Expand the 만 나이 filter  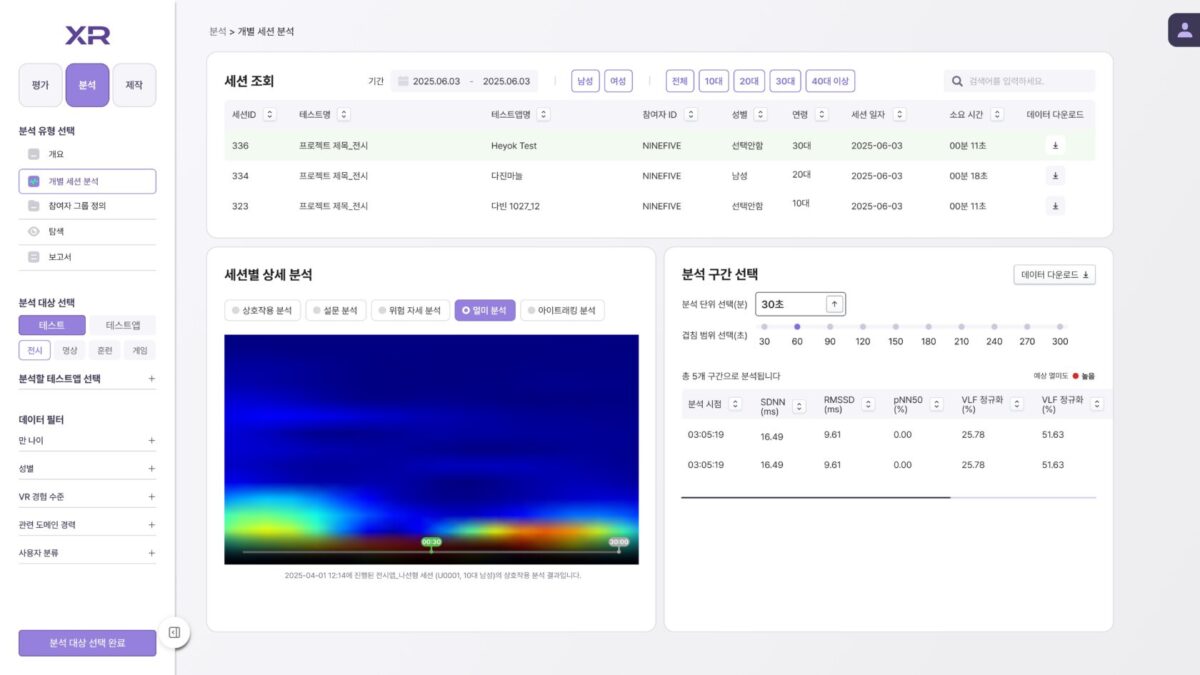151,440
